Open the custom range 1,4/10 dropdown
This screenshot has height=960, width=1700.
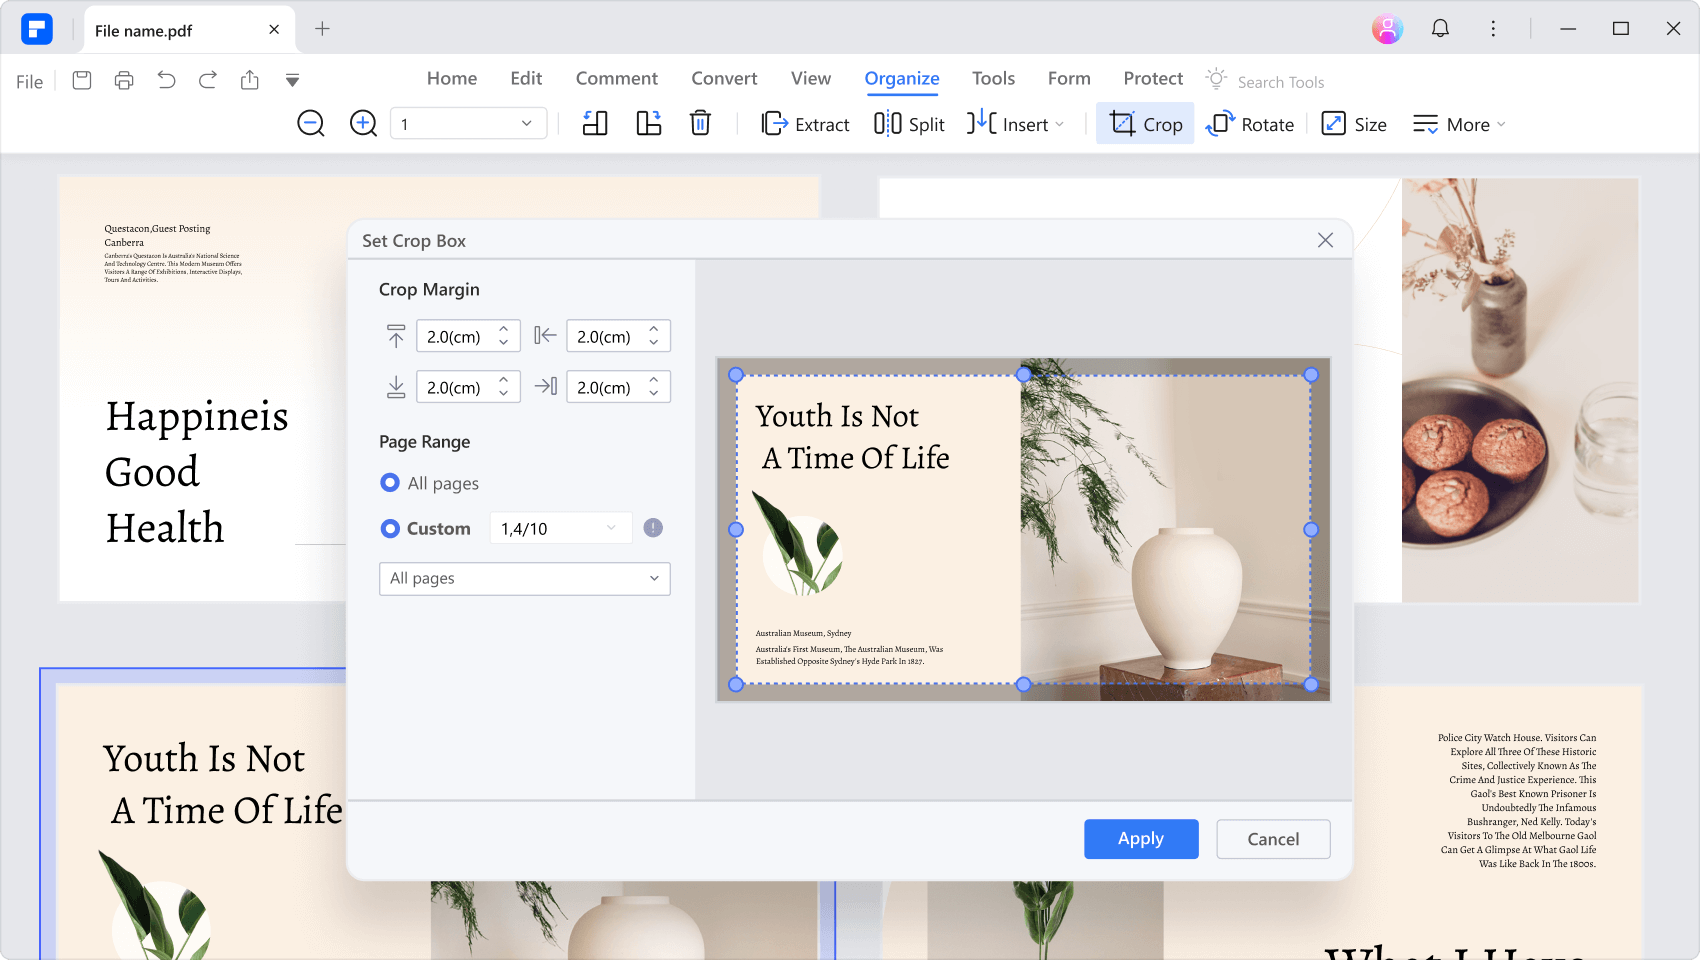pos(561,528)
